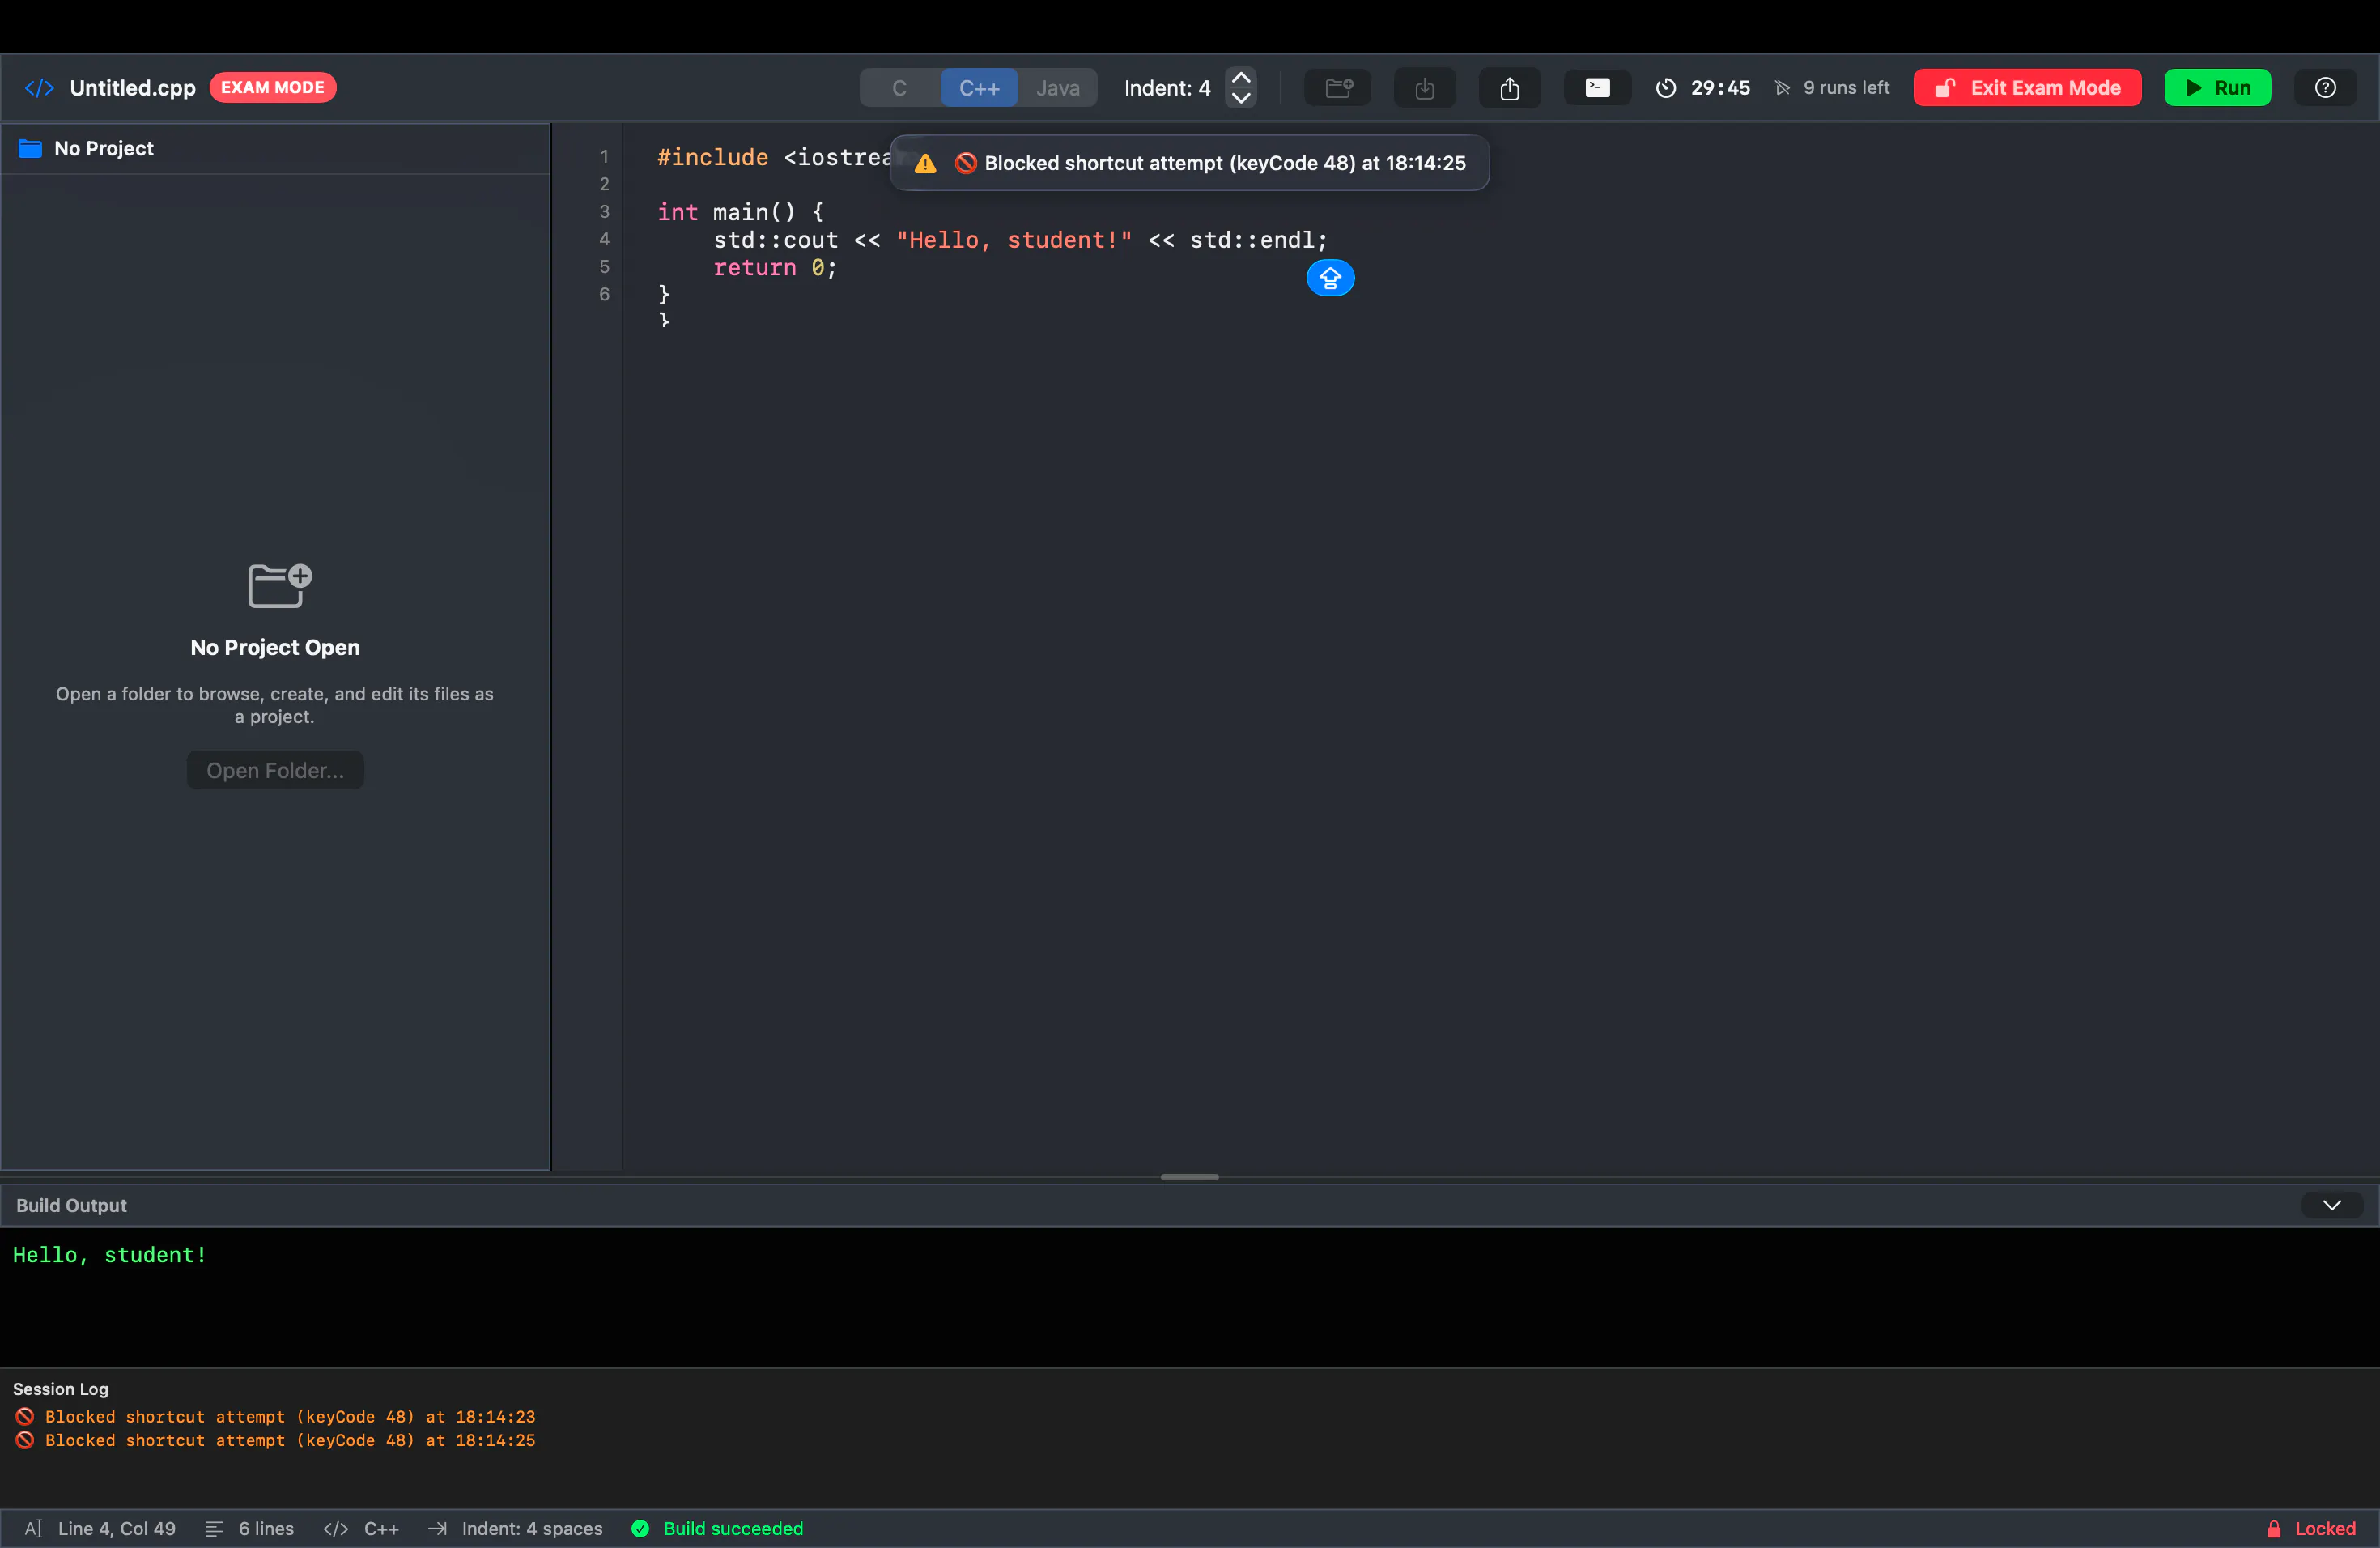2380x1548 pixels.
Task: Click the 'return 0;' line
Action: coord(774,268)
